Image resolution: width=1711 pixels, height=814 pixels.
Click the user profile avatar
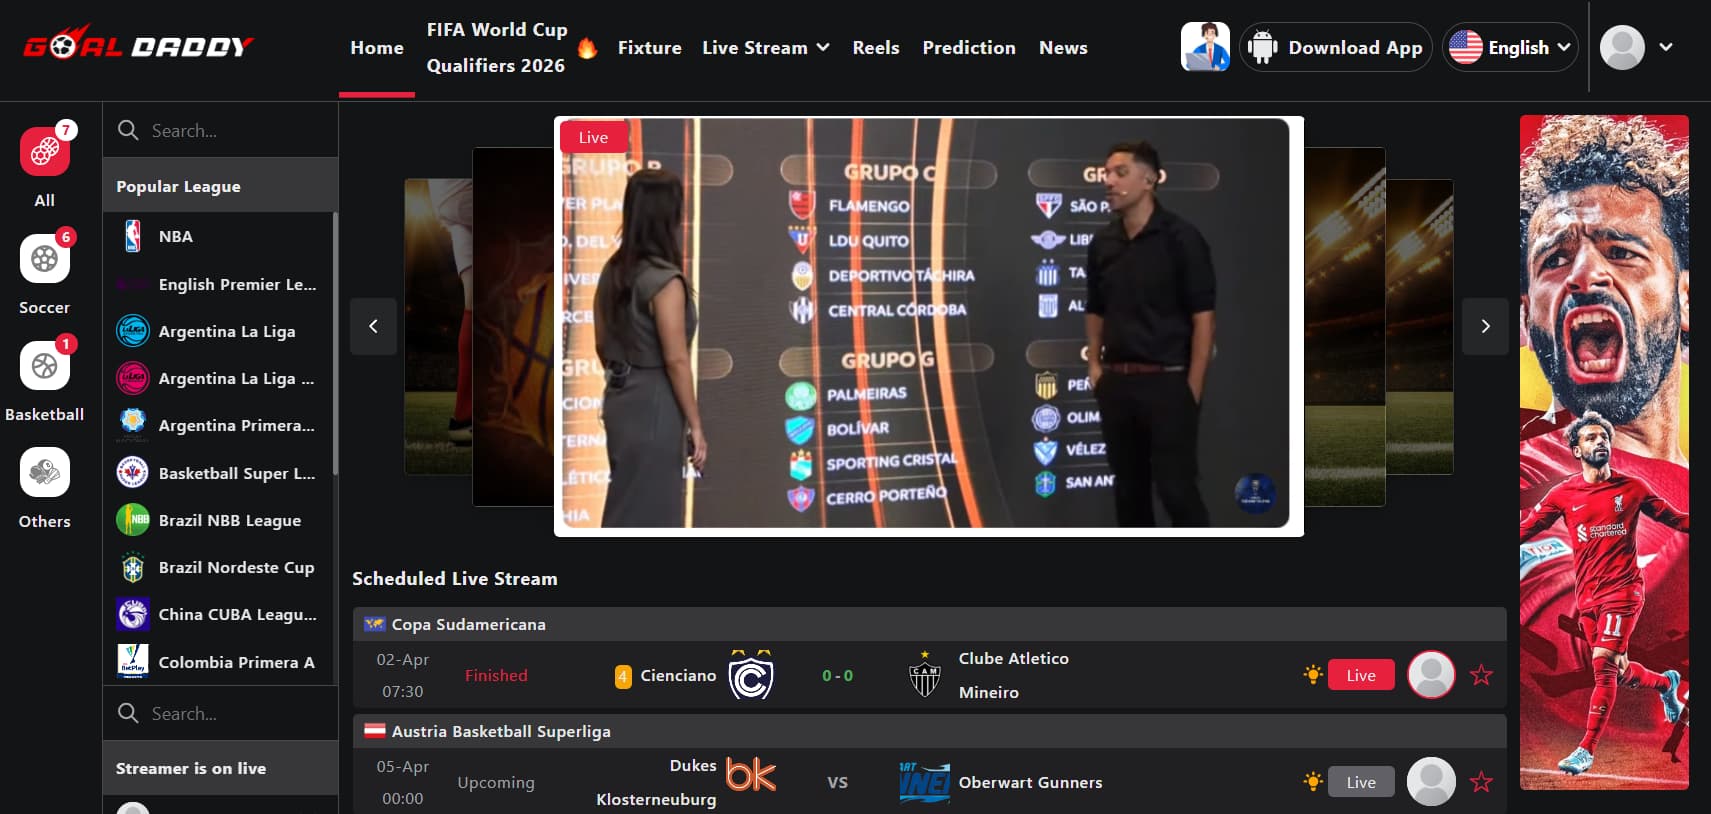pyautogui.click(x=1622, y=47)
